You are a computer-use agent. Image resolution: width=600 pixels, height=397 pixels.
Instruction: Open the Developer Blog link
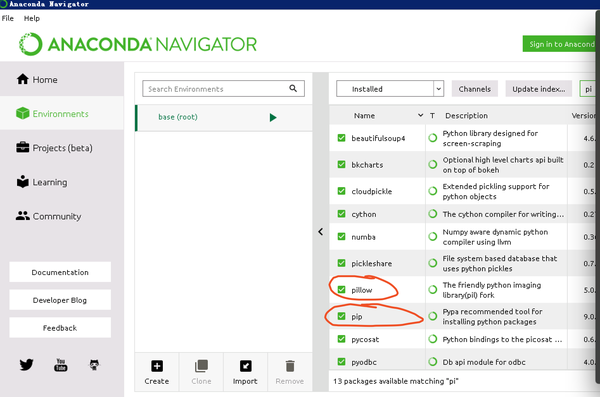coord(60,300)
